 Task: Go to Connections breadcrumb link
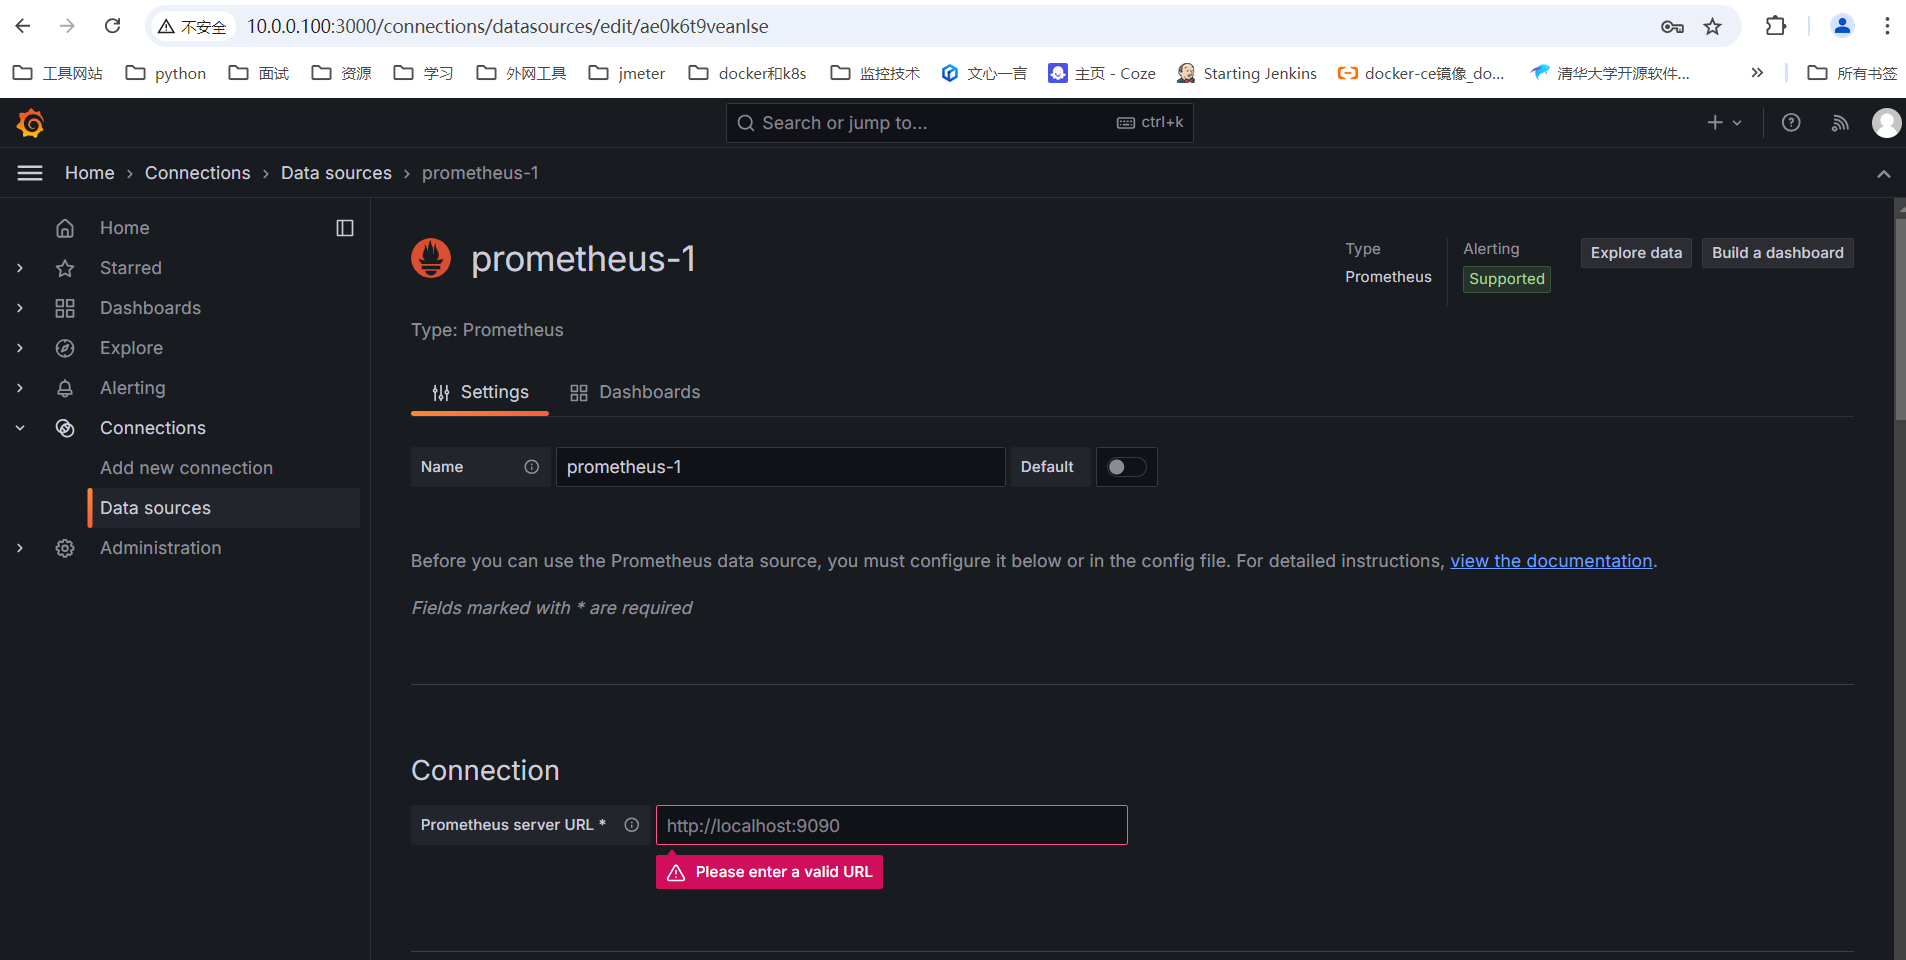click(198, 173)
